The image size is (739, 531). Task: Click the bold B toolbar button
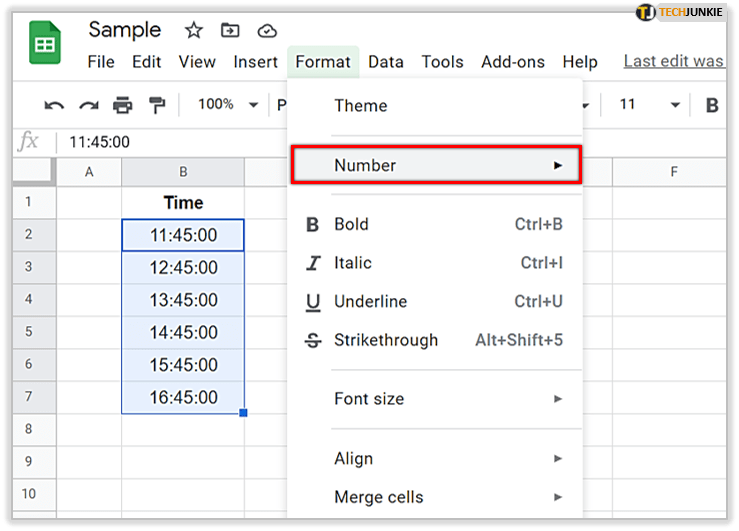tap(712, 105)
